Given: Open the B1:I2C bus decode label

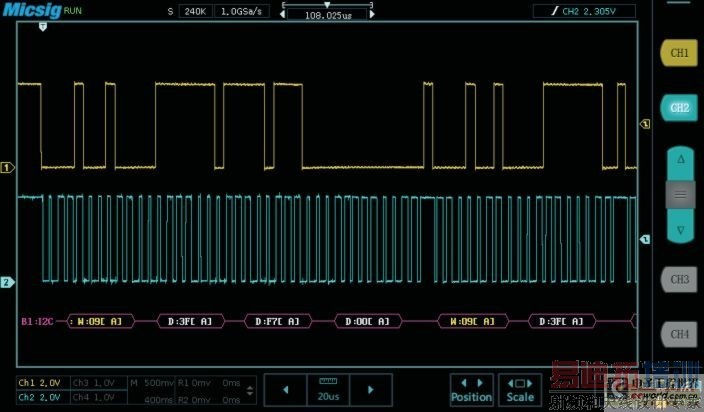Looking at the screenshot, I should point(37,321).
